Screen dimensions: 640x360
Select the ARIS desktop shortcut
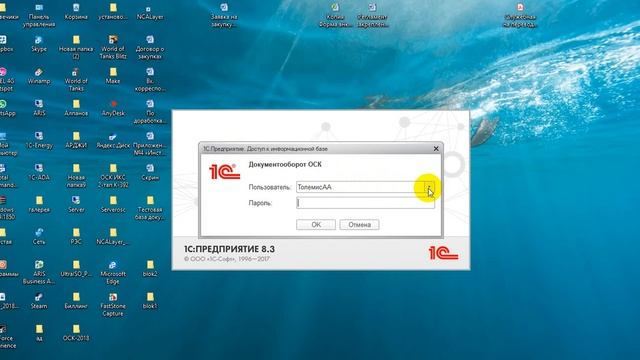pos(39,109)
